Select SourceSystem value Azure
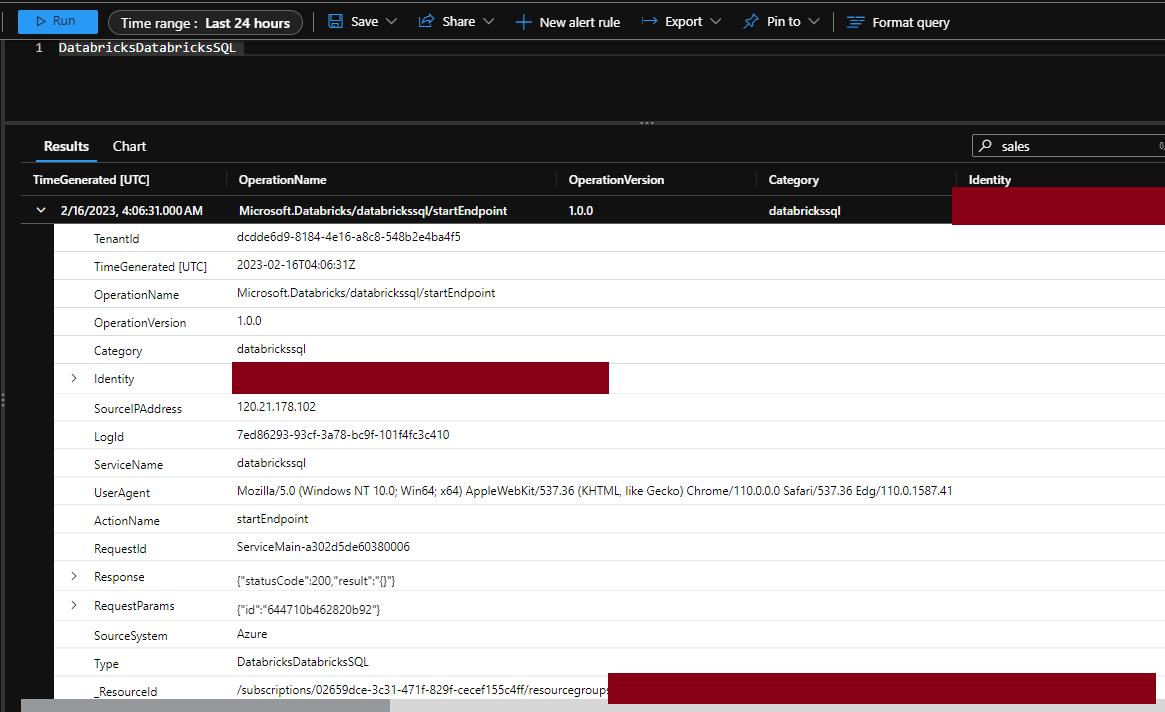The height and width of the screenshot is (712, 1165). coord(252,634)
